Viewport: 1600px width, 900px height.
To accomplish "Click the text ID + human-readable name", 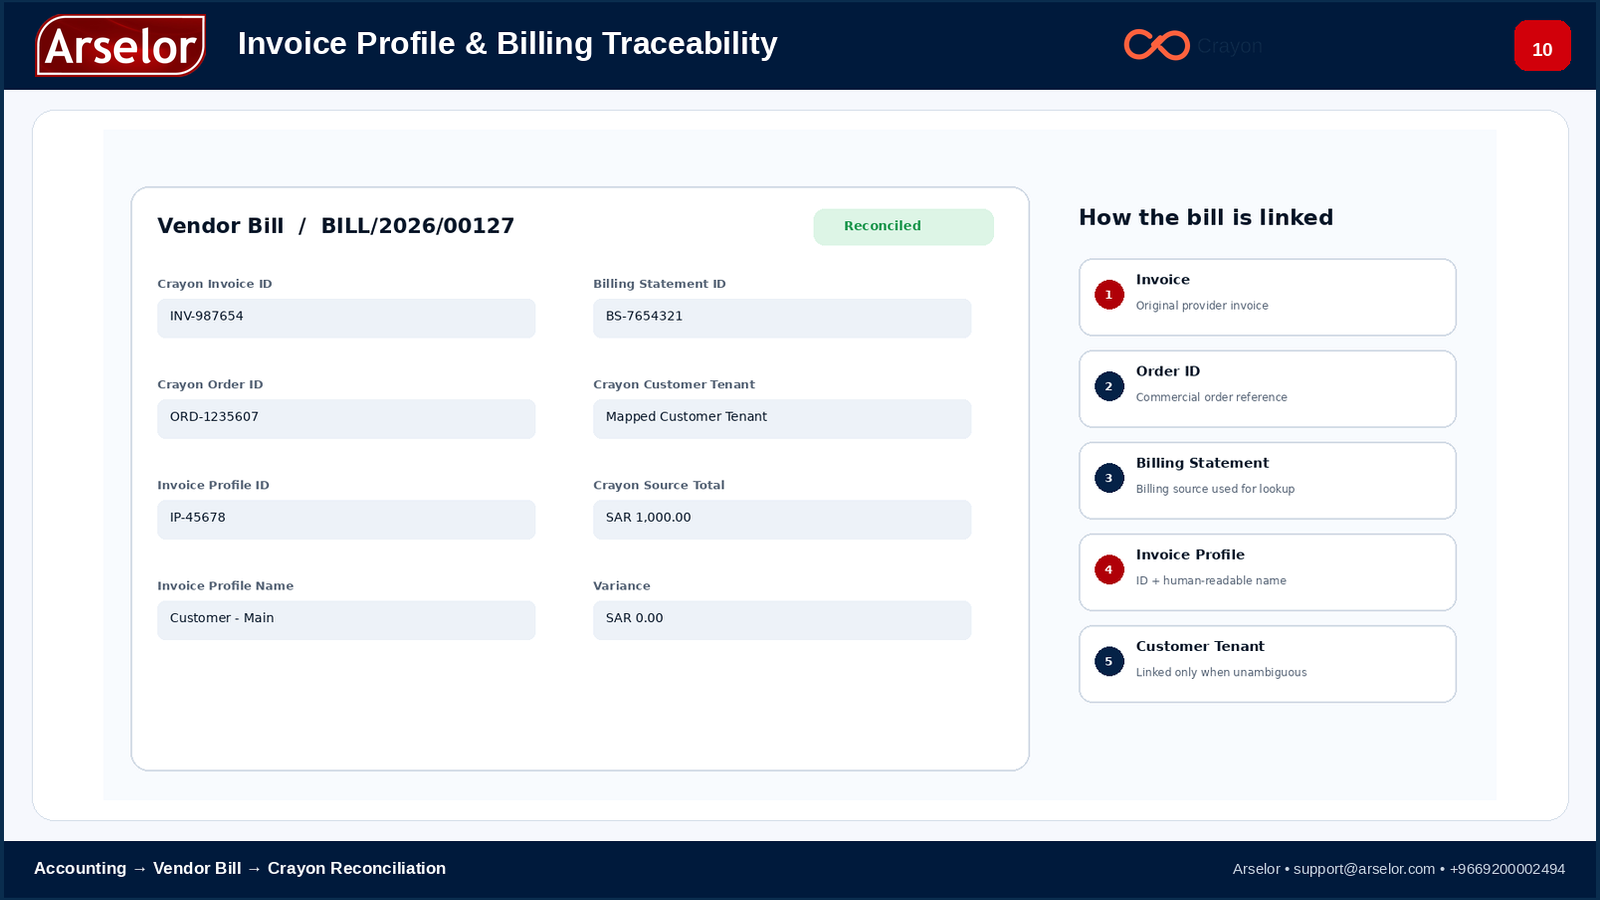I will [1211, 581].
